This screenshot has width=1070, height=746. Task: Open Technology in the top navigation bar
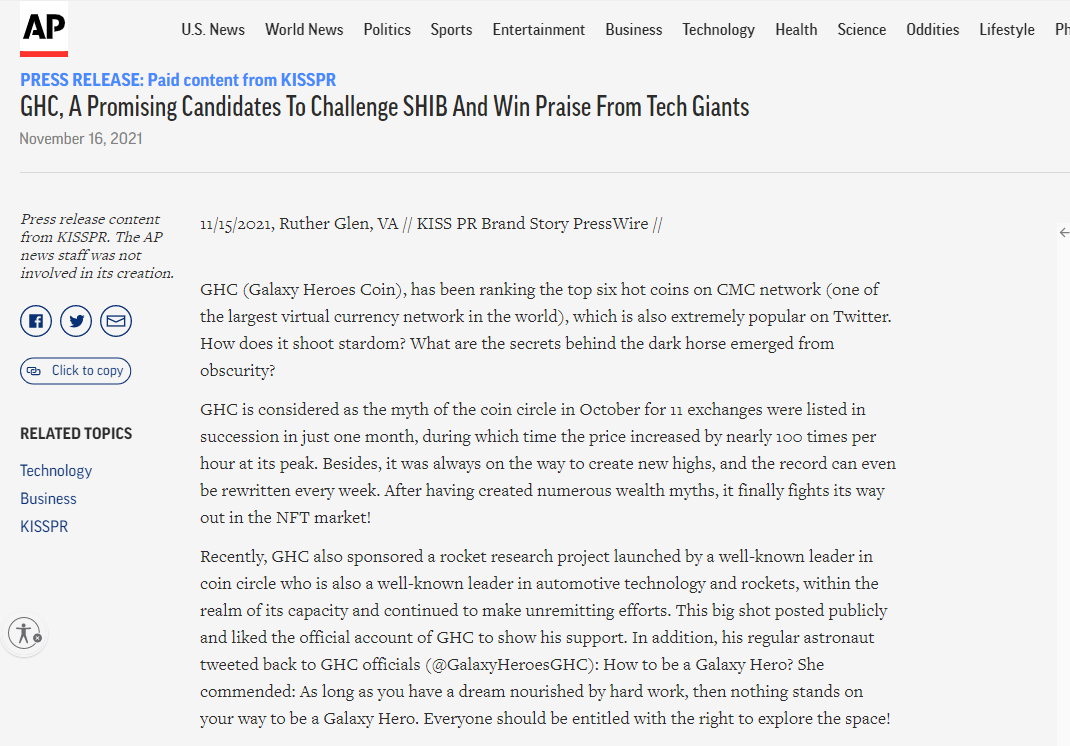(718, 29)
